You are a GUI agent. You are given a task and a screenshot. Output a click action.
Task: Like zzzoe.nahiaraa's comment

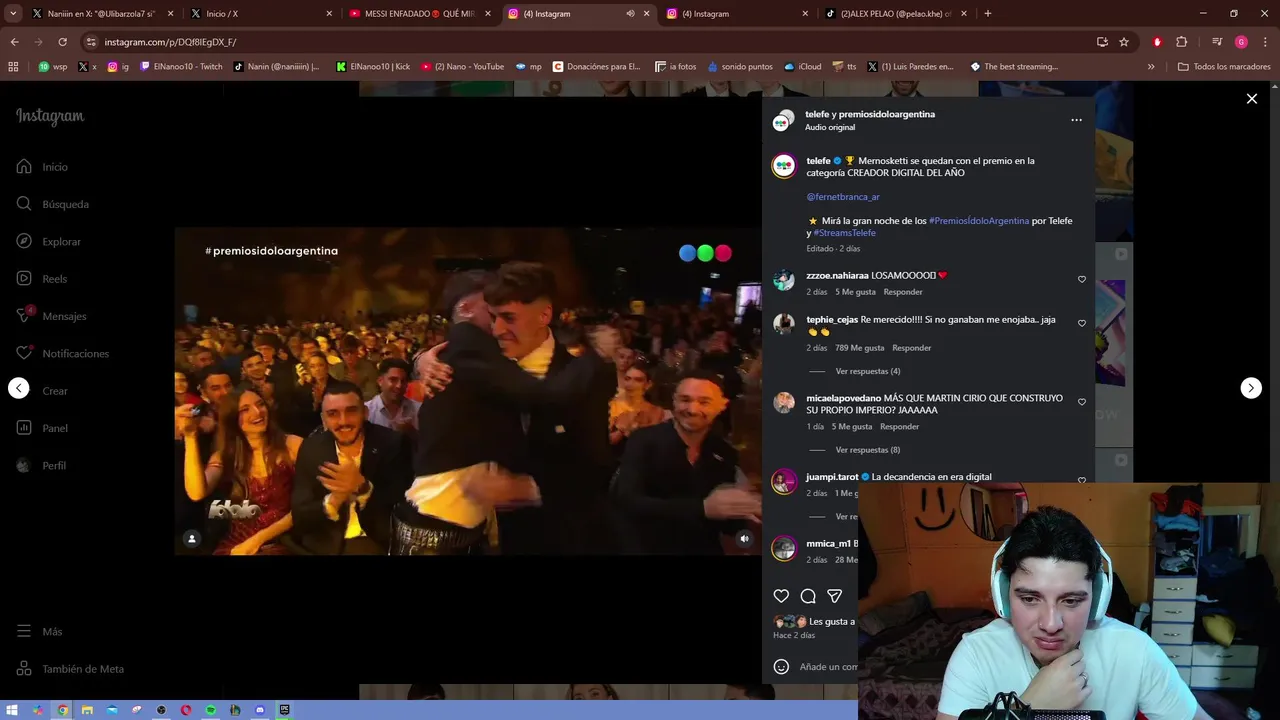pos(1081,280)
